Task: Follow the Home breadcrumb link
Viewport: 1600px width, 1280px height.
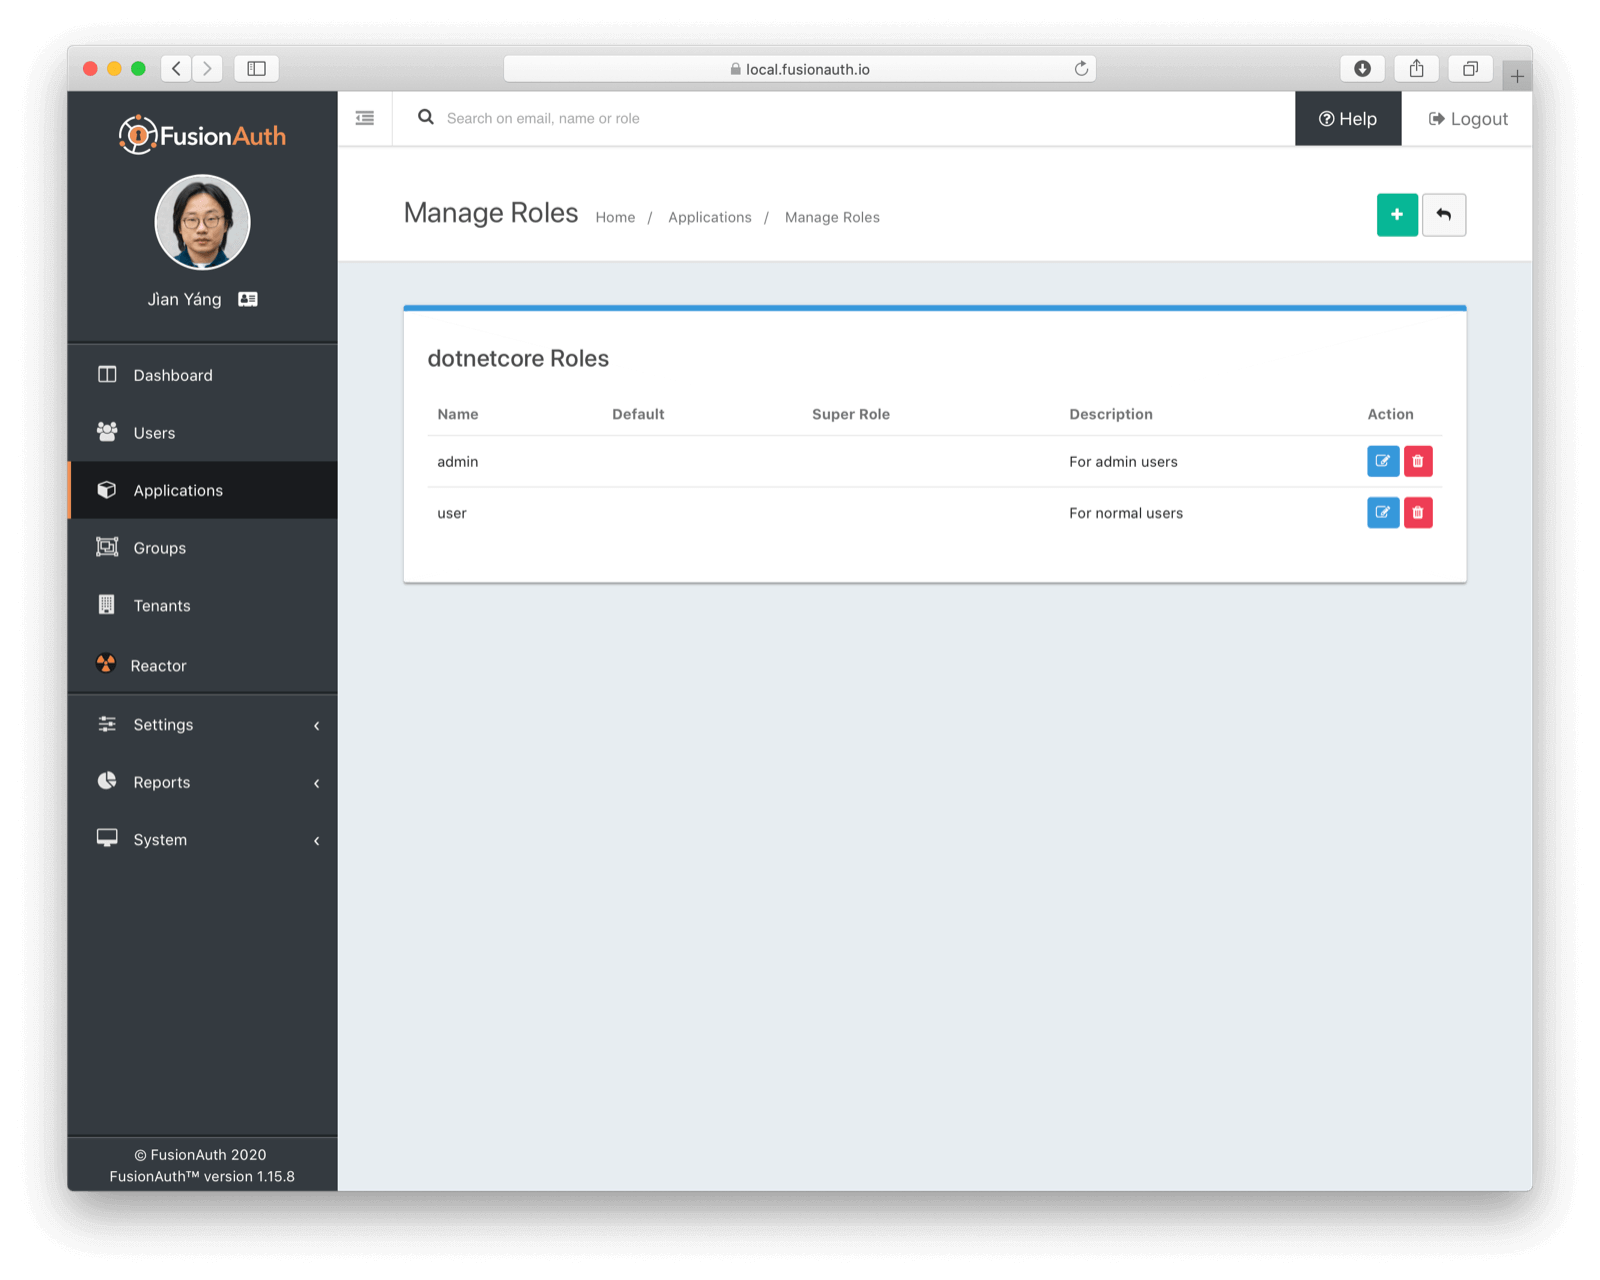Action: click(615, 217)
